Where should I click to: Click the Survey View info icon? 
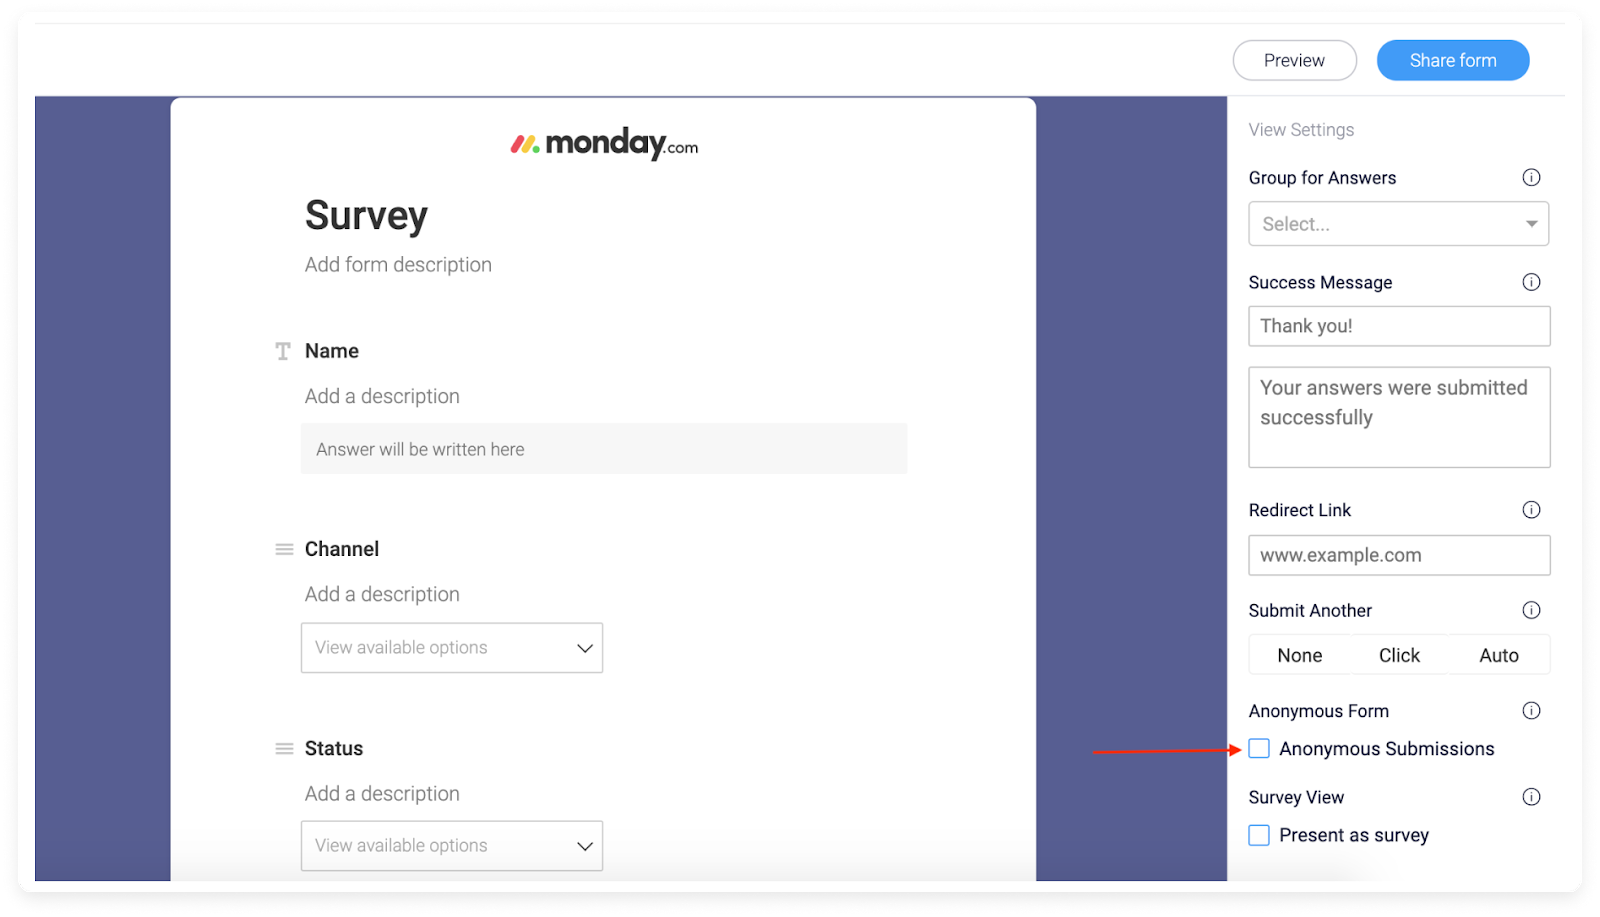coord(1531,797)
